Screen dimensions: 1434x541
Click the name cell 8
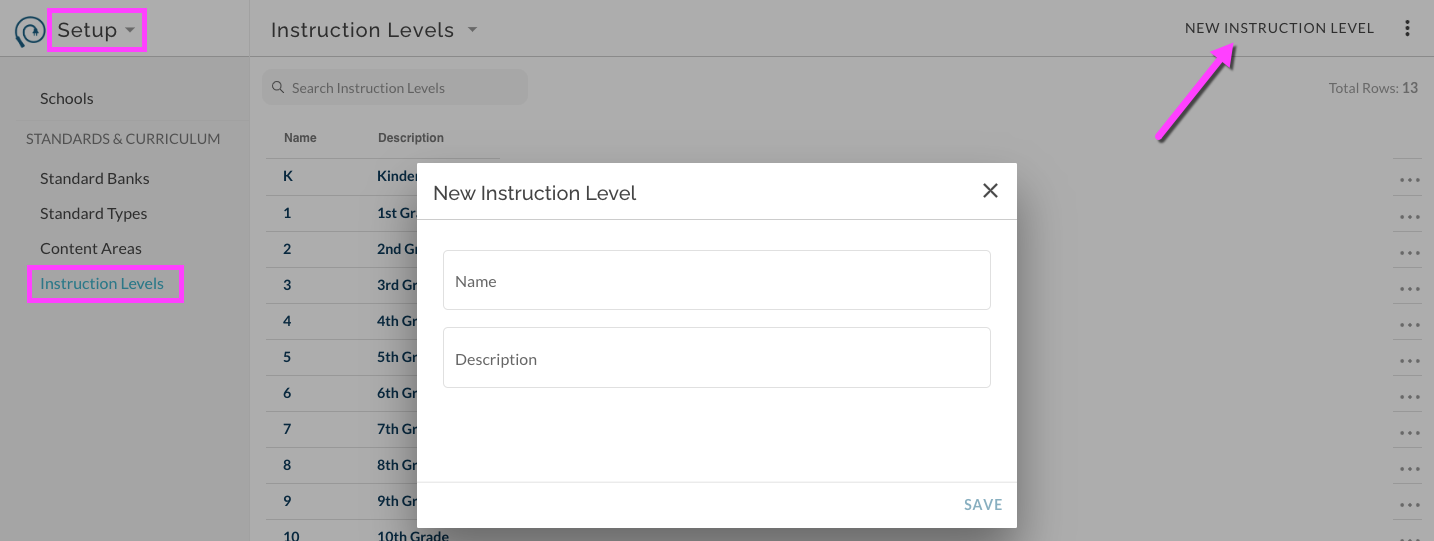pos(287,465)
